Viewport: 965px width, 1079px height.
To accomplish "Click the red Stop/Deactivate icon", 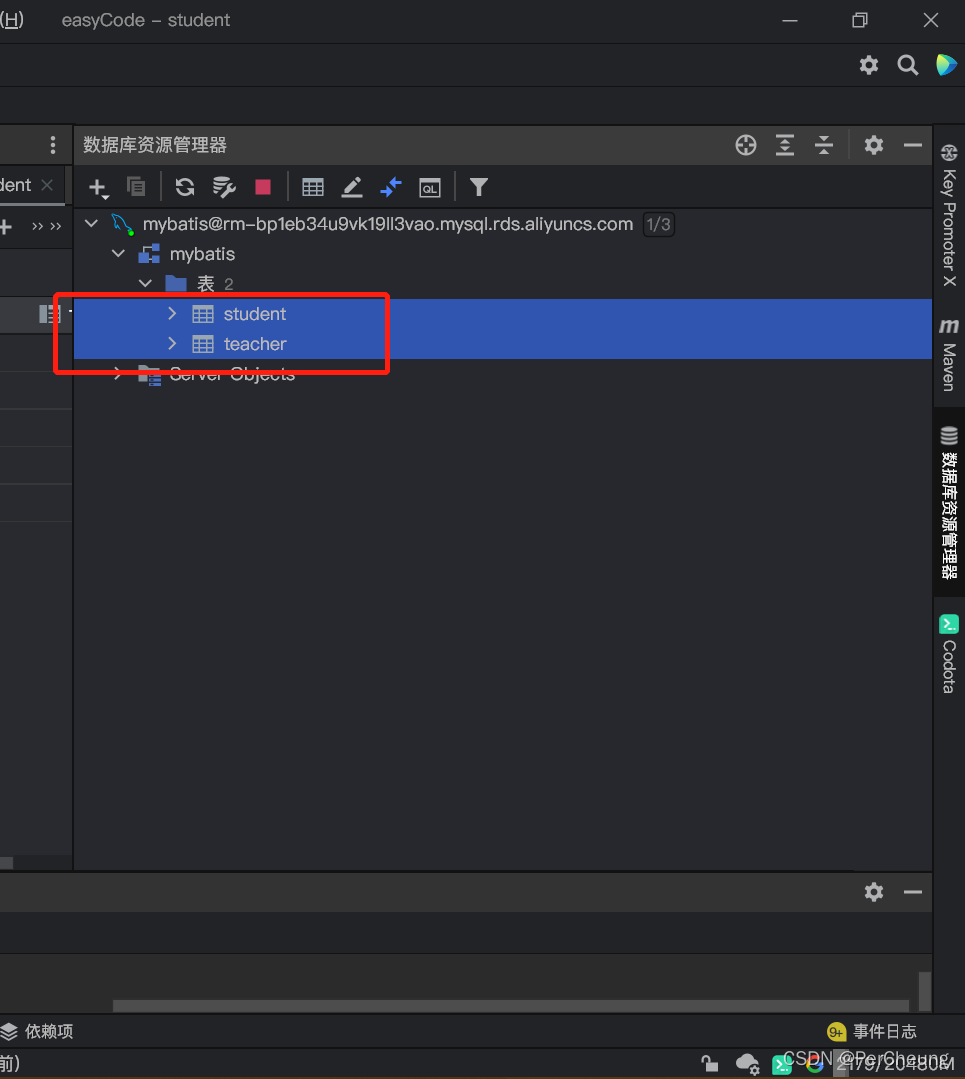I will coord(263,187).
